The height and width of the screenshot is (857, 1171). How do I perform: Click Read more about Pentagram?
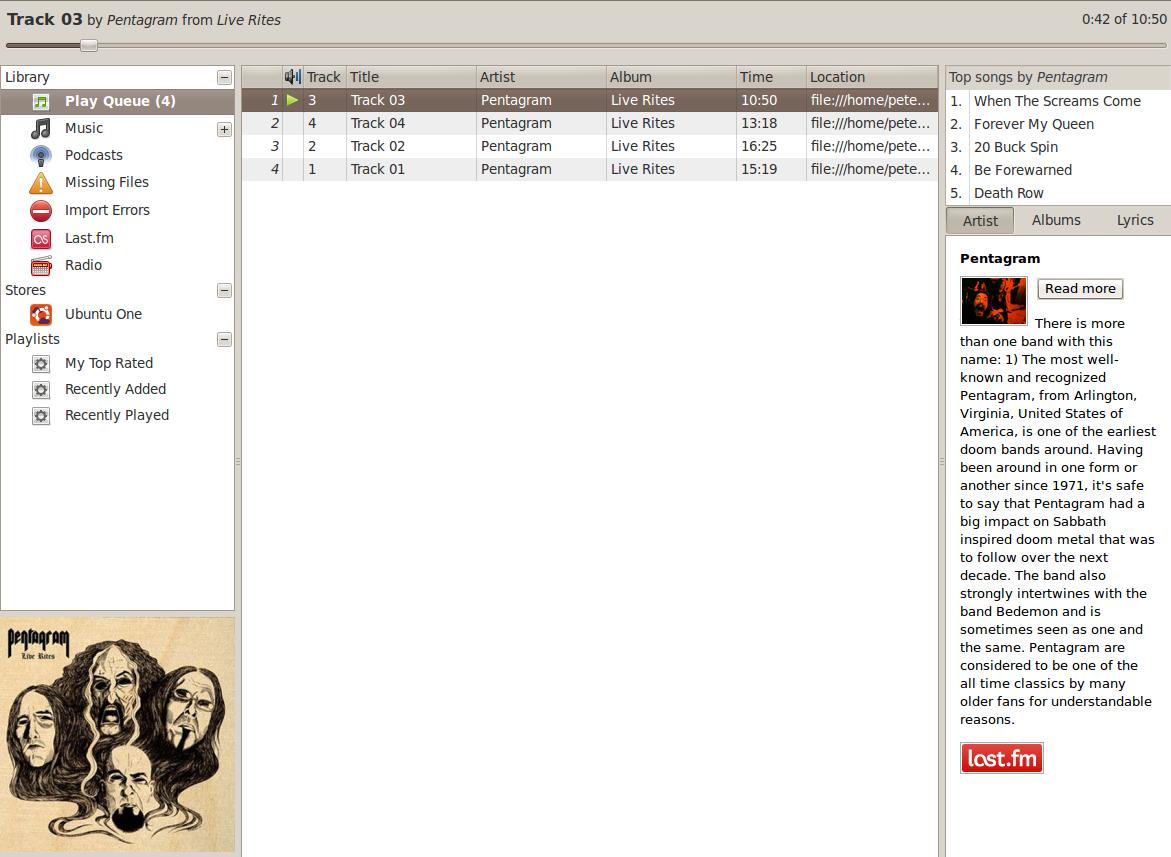[x=1080, y=289]
